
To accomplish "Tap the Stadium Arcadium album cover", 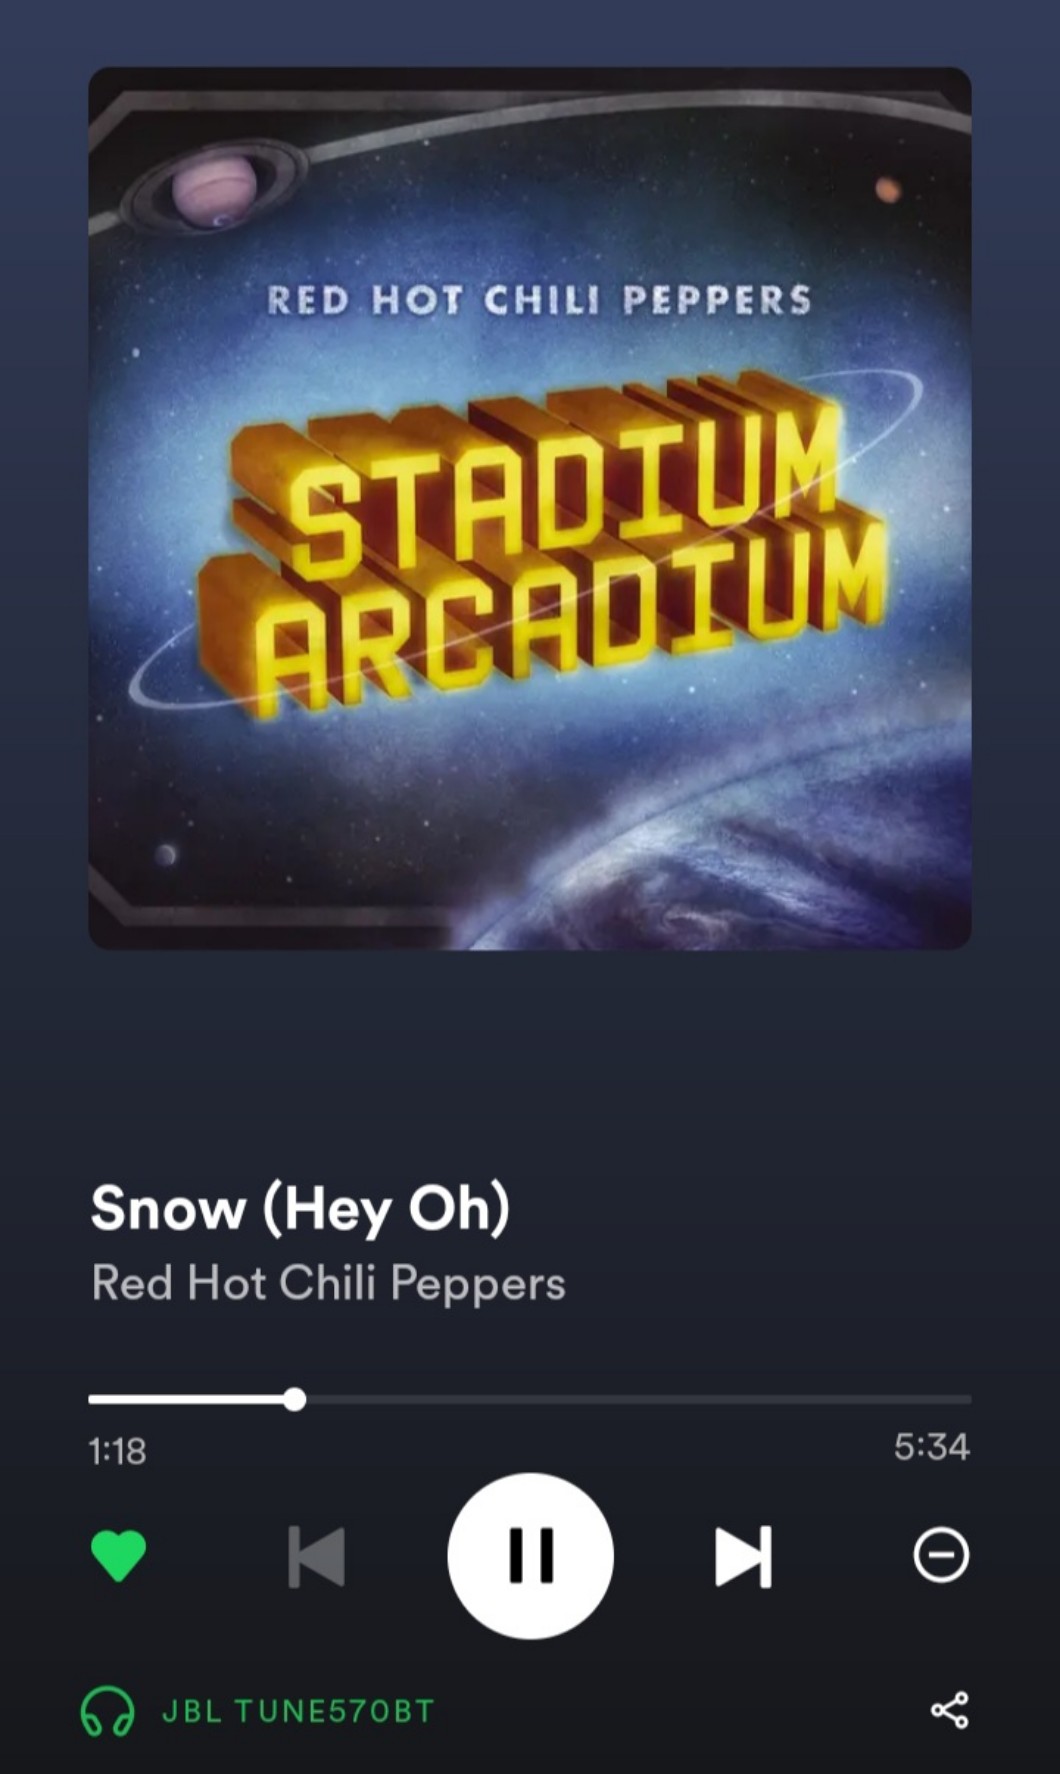I will (530, 508).
